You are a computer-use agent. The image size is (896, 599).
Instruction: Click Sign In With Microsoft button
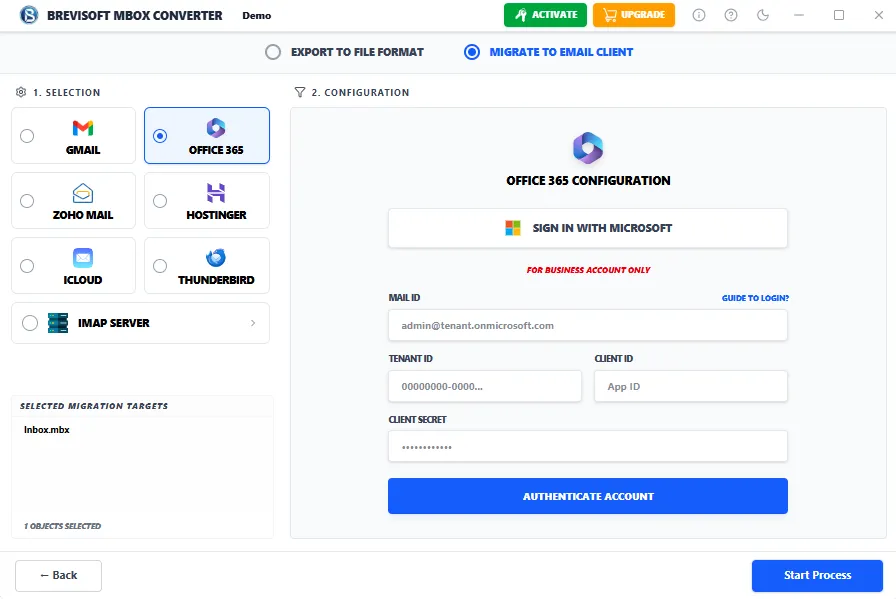tap(588, 228)
